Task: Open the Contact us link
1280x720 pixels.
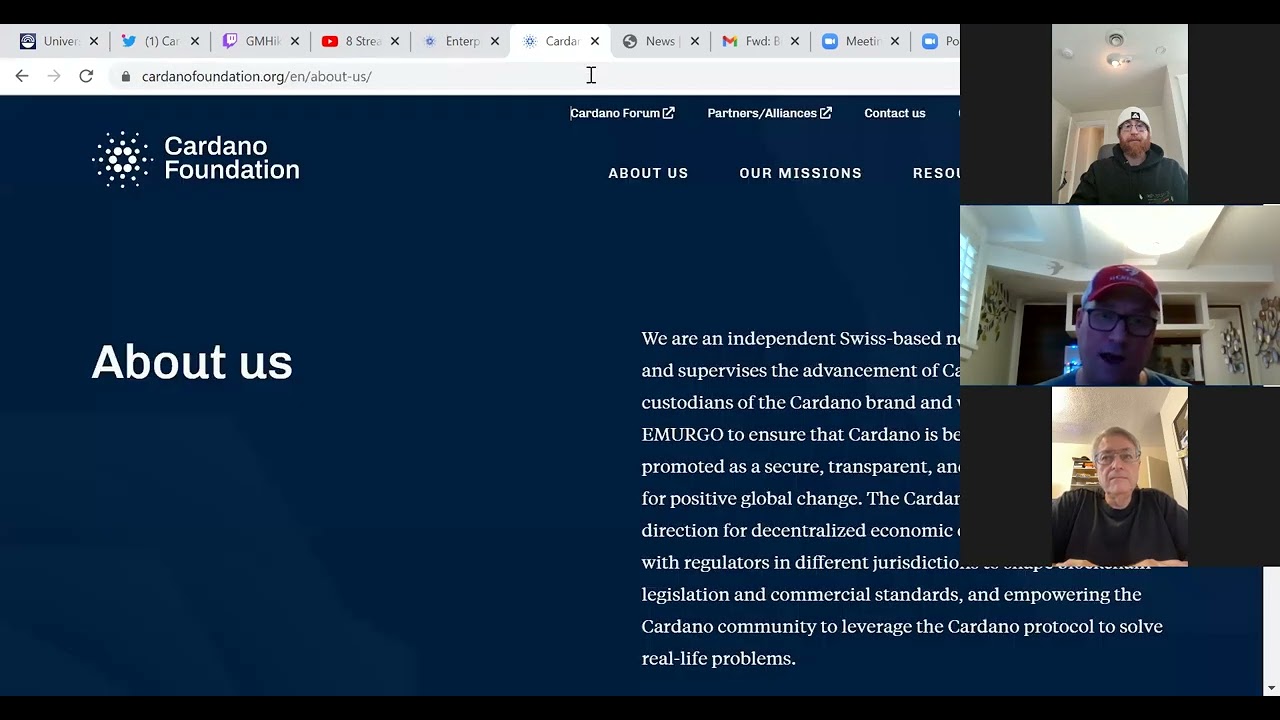Action: point(895,113)
